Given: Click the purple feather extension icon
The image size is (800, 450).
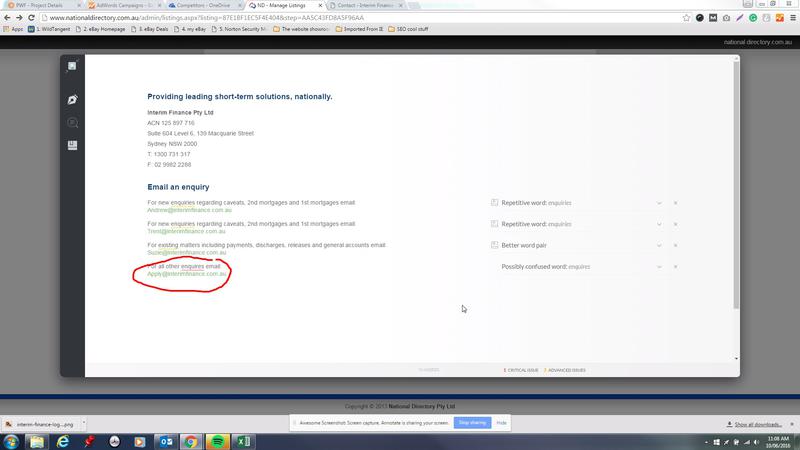Looking at the screenshot, I should (739, 18).
